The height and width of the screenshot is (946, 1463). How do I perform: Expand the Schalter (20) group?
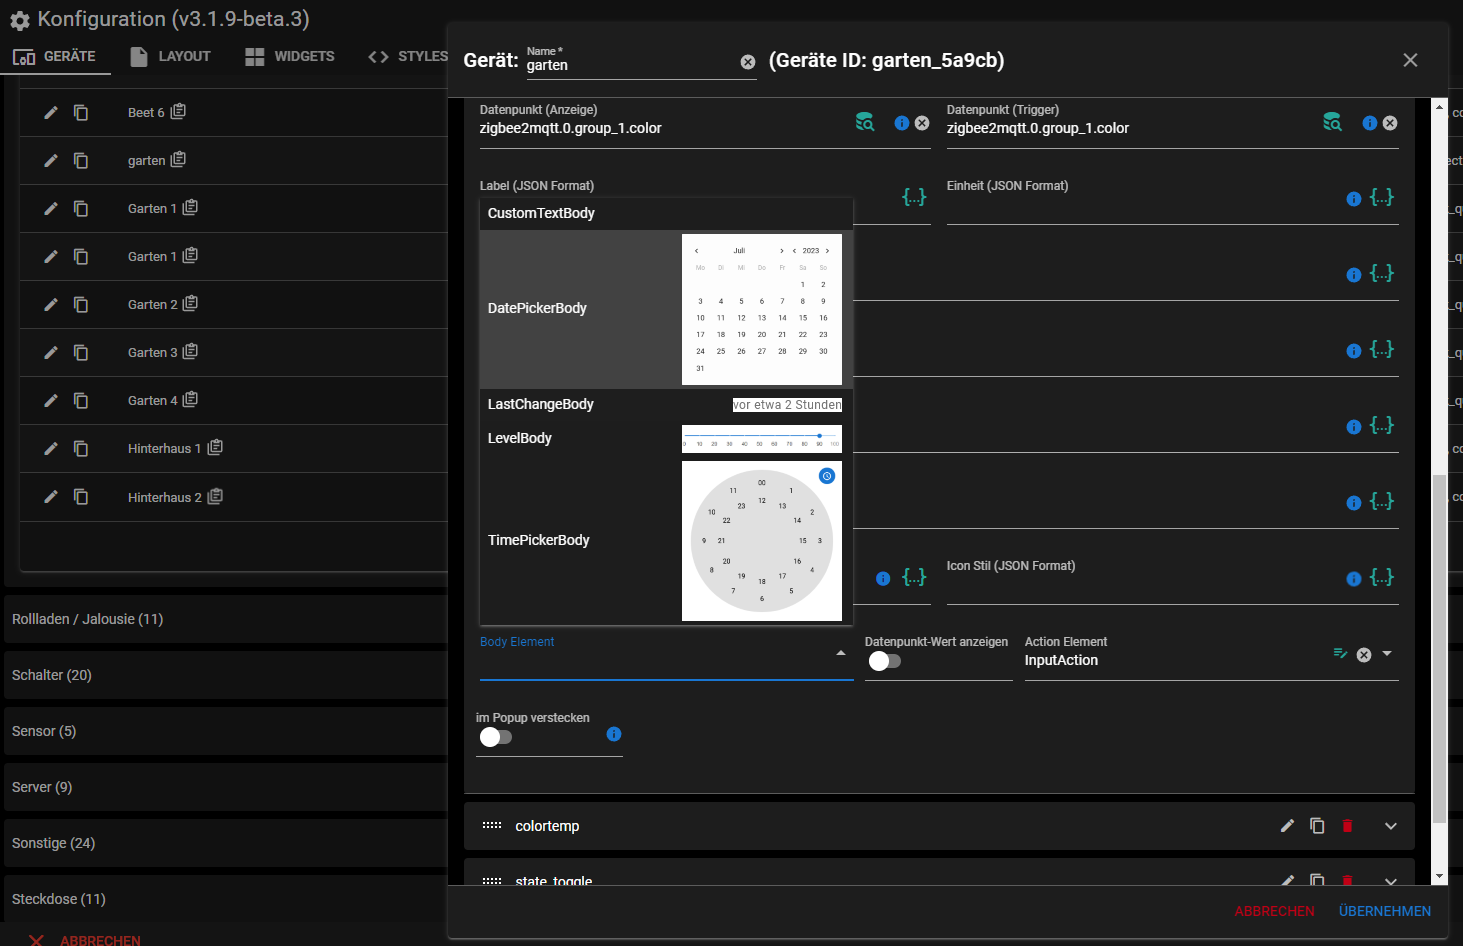226,675
